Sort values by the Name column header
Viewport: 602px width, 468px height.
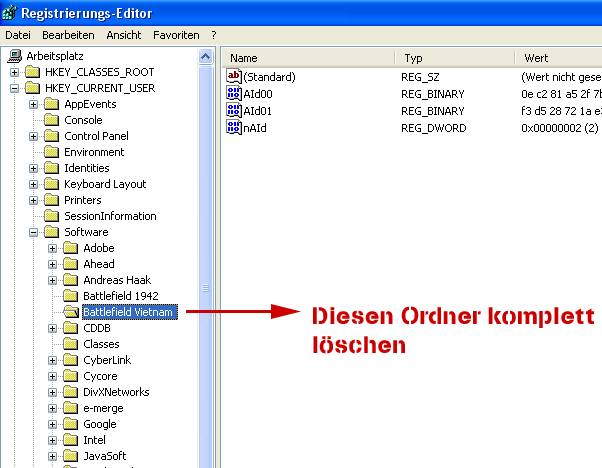point(308,58)
